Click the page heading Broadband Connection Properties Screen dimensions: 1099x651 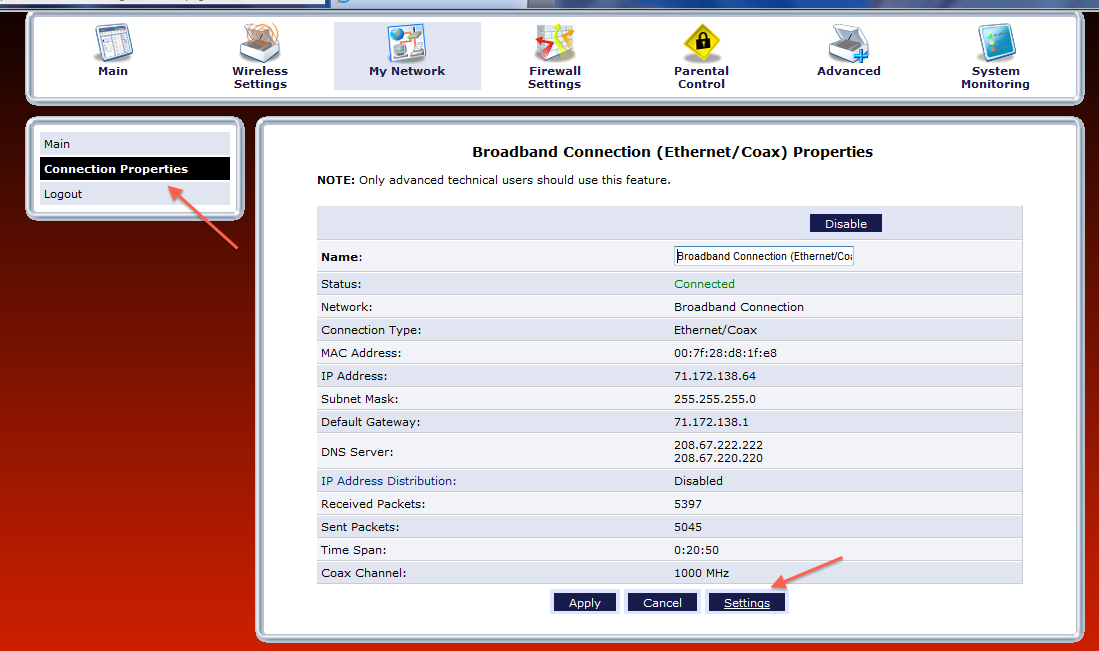click(x=672, y=152)
